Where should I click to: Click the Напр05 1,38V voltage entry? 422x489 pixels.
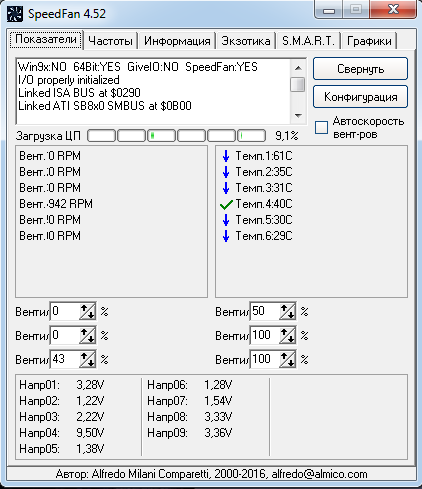62,449
